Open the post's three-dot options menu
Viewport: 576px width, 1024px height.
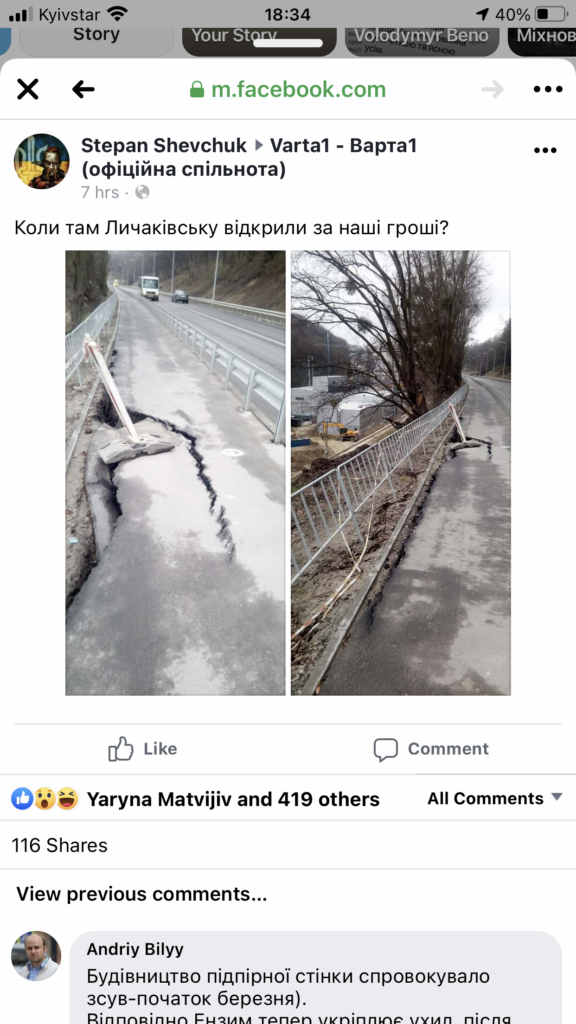click(545, 150)
